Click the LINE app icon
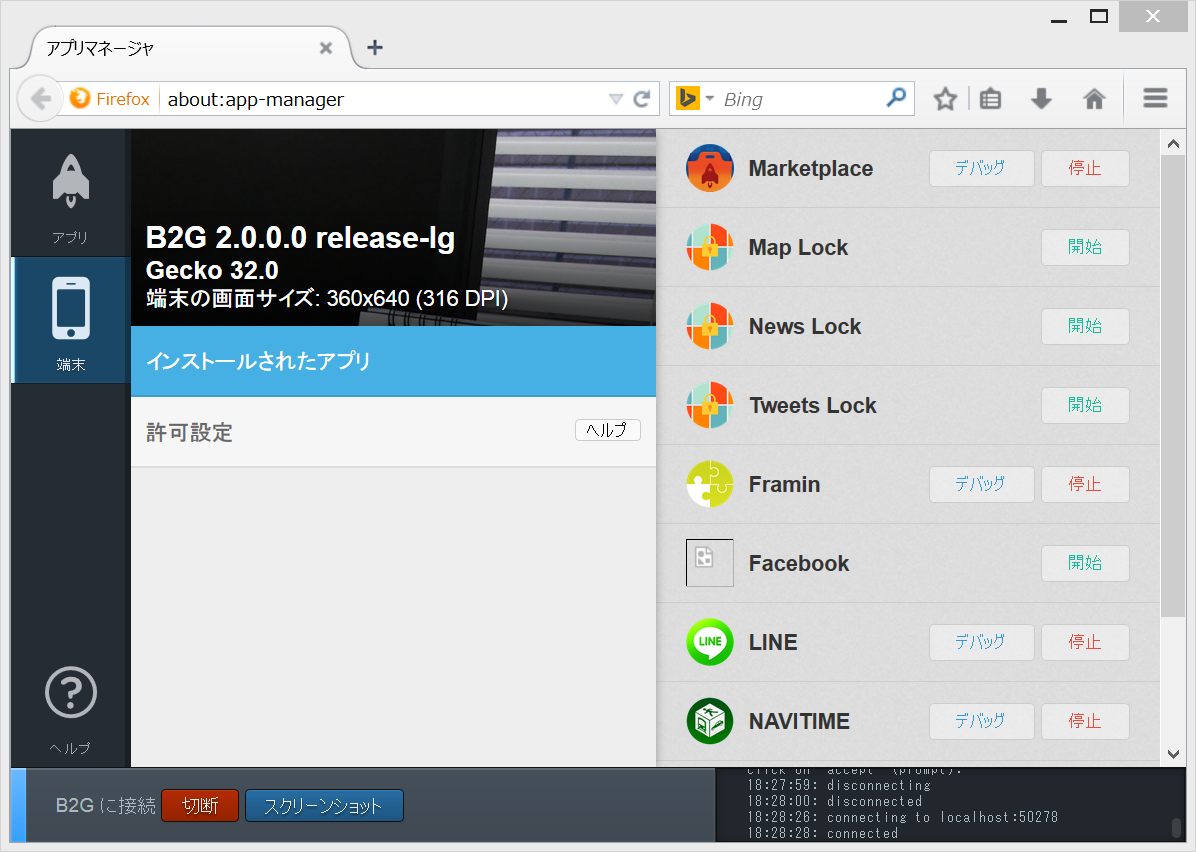 pyautogui.click(x=709, y=642)
